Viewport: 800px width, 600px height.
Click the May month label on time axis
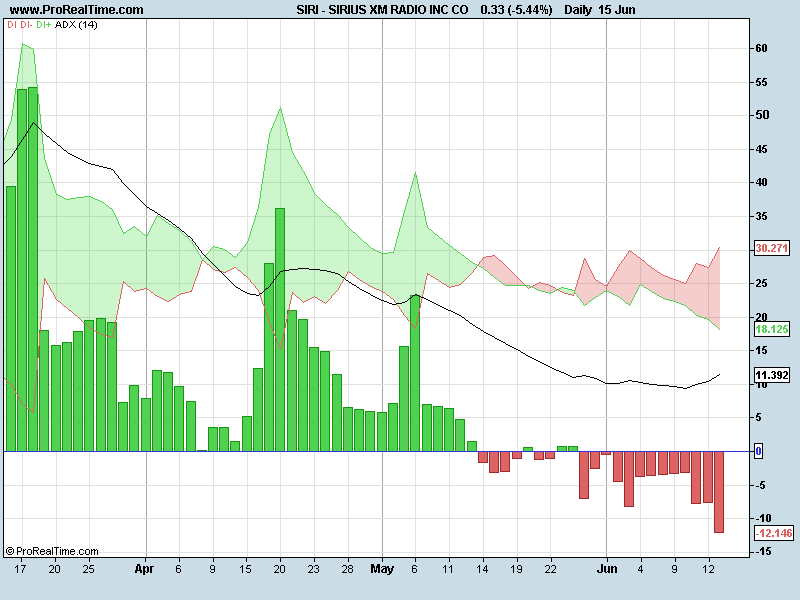click(x=382, y=569)
